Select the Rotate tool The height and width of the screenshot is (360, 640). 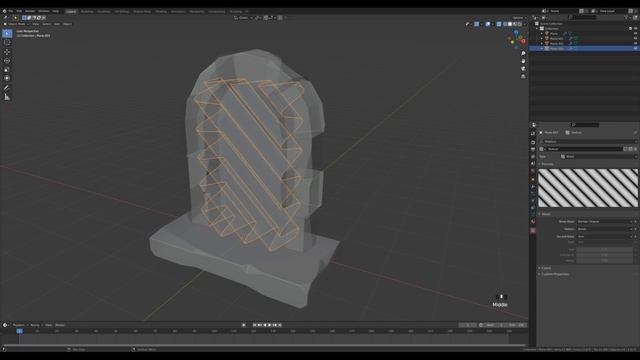[7, 61]
